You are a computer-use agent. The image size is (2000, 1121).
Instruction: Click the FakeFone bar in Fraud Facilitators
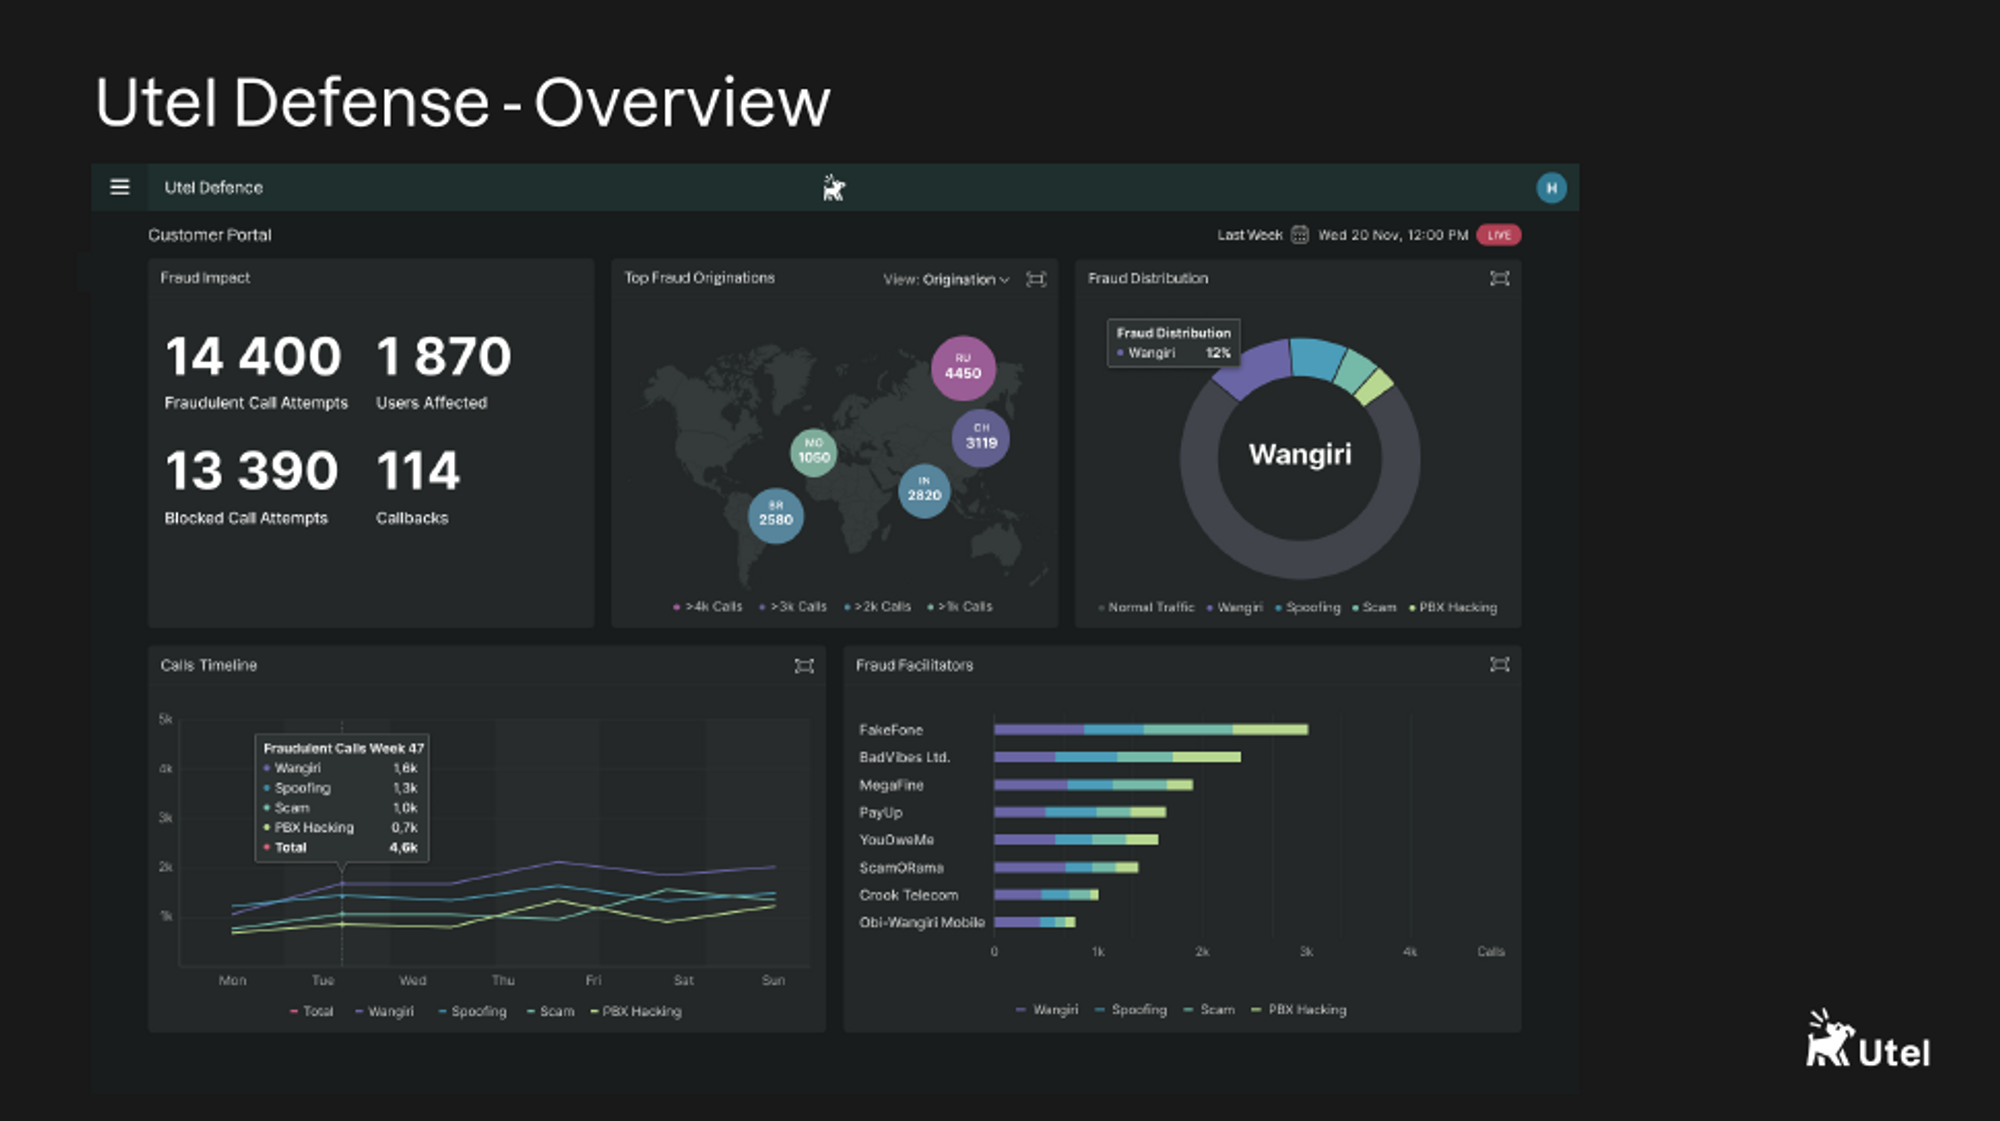(1150, 730)
